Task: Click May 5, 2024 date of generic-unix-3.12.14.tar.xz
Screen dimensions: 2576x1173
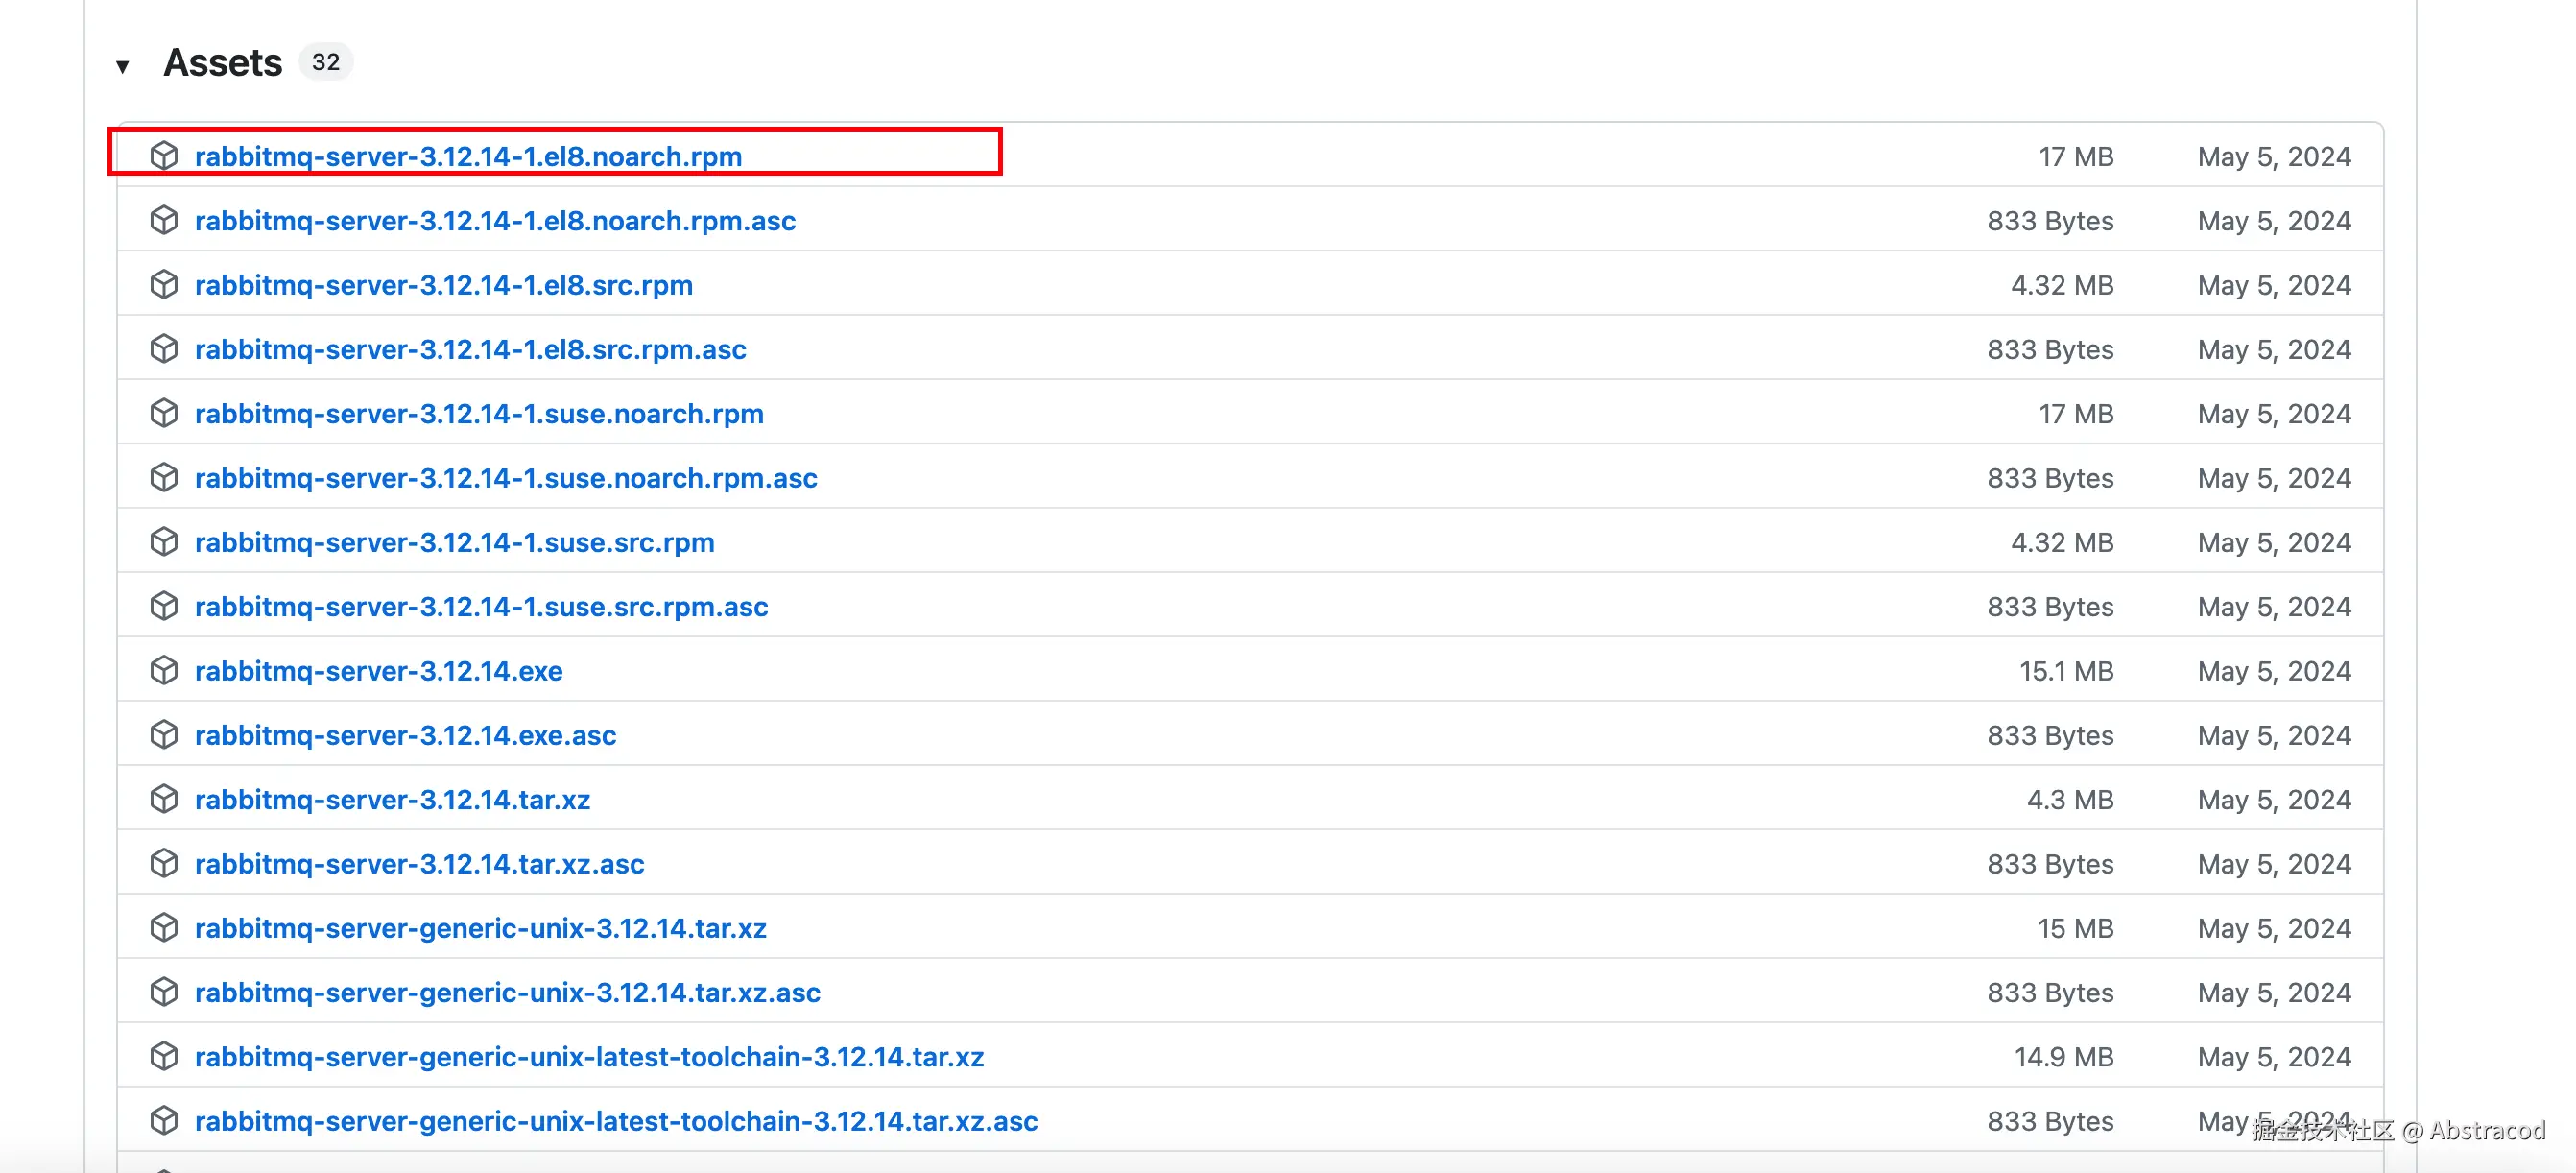Action: (x=2274, y=929)
